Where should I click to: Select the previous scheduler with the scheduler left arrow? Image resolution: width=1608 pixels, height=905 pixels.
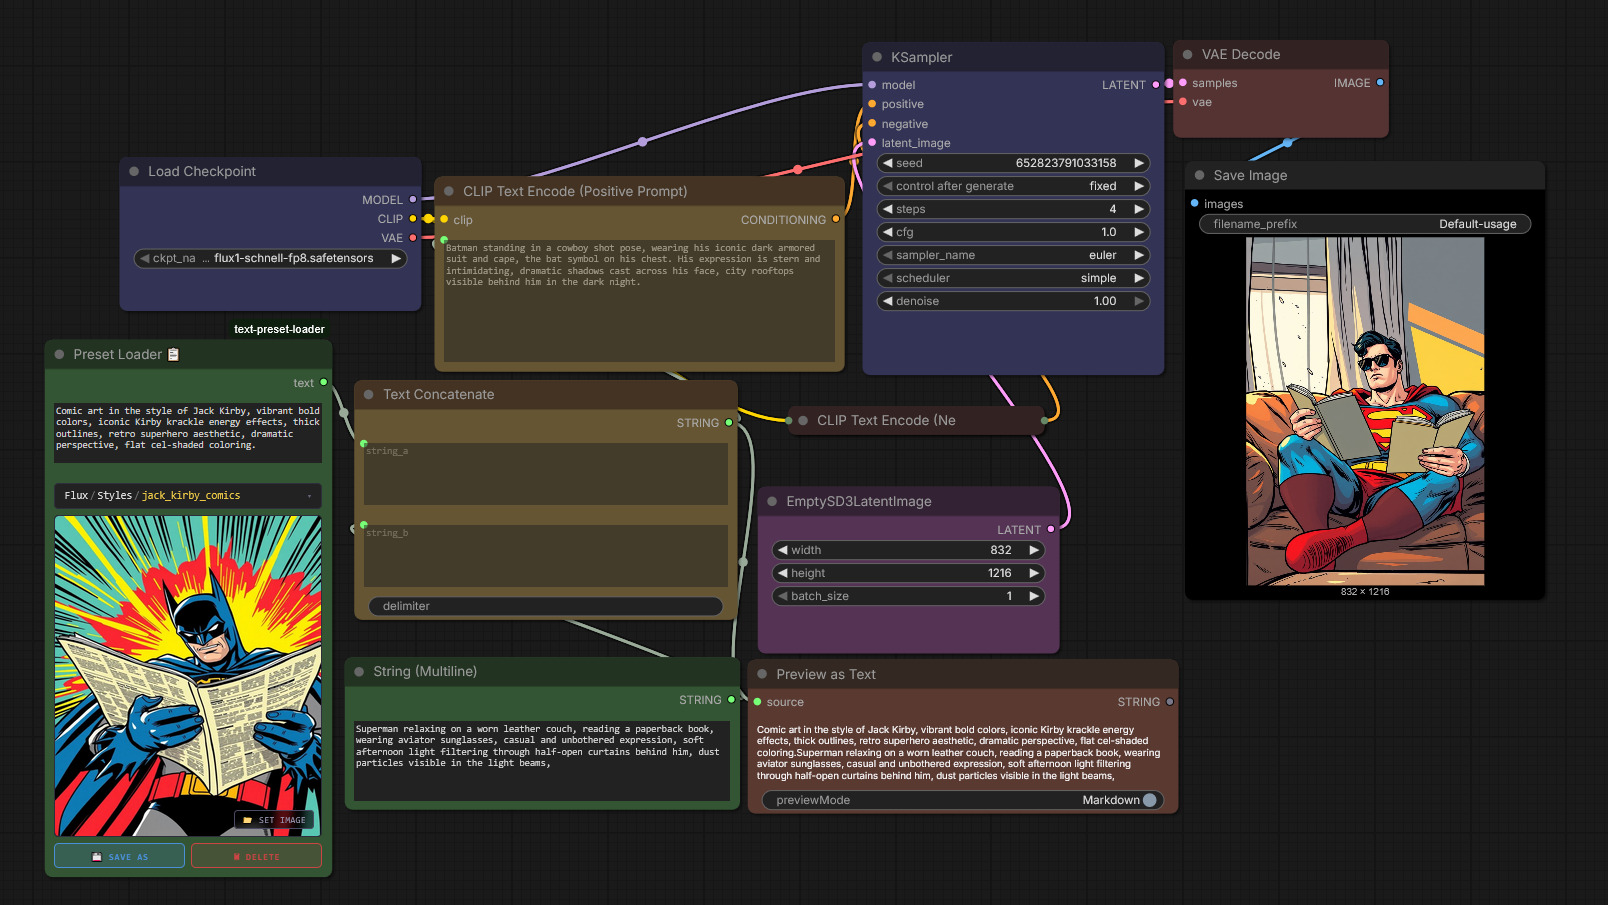(x=888, y=278)
